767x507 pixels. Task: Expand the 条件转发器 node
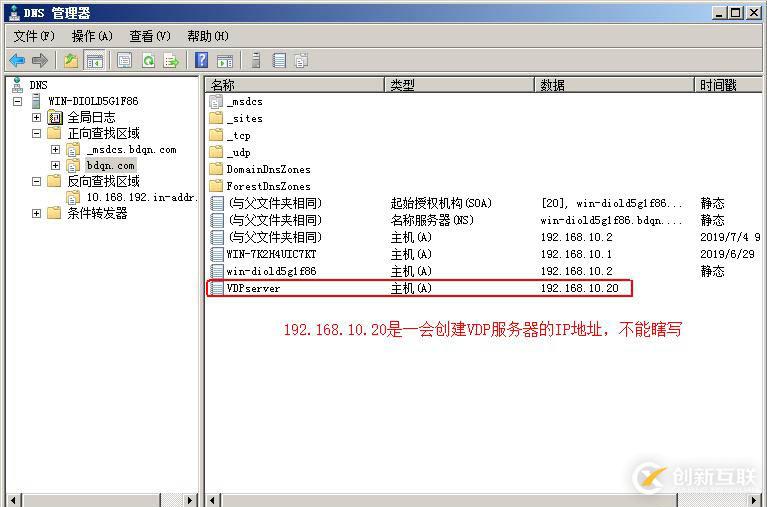point(36,213)
